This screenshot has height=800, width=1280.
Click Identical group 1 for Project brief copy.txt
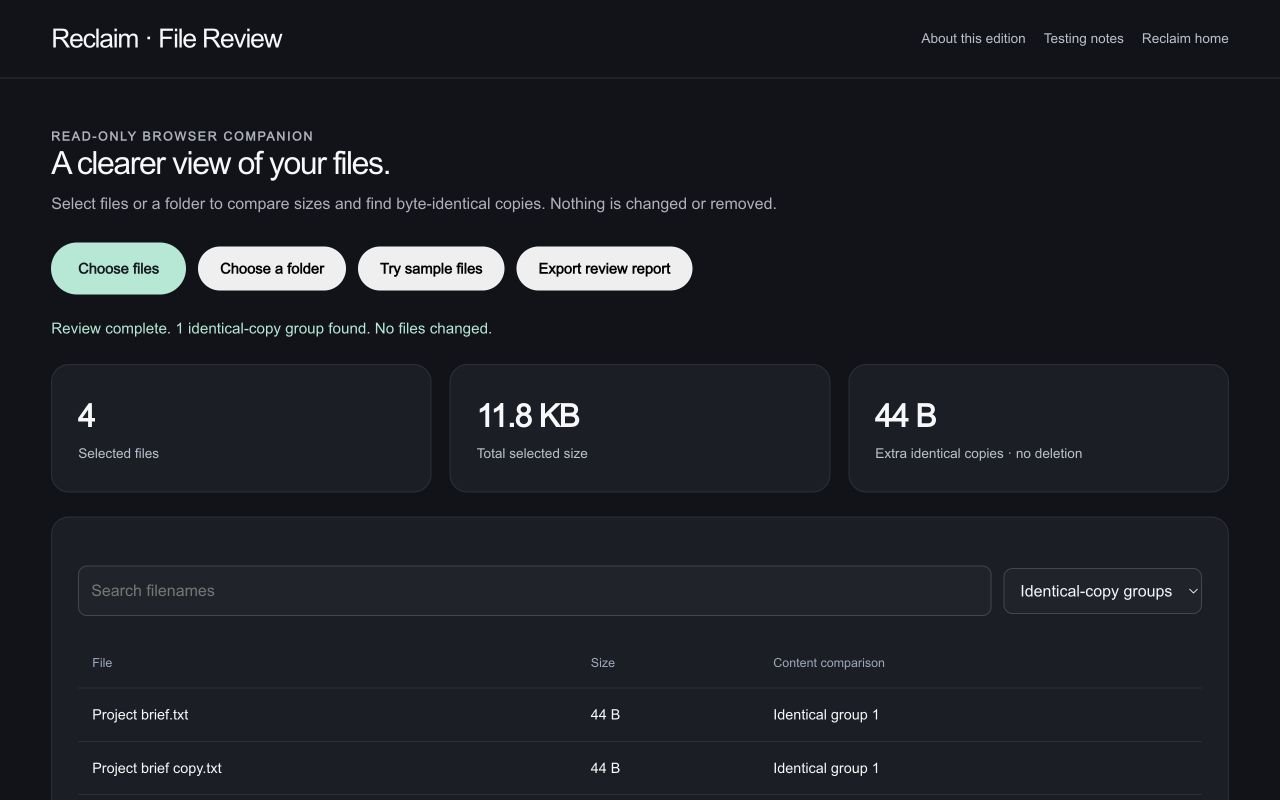coord(826,768)
